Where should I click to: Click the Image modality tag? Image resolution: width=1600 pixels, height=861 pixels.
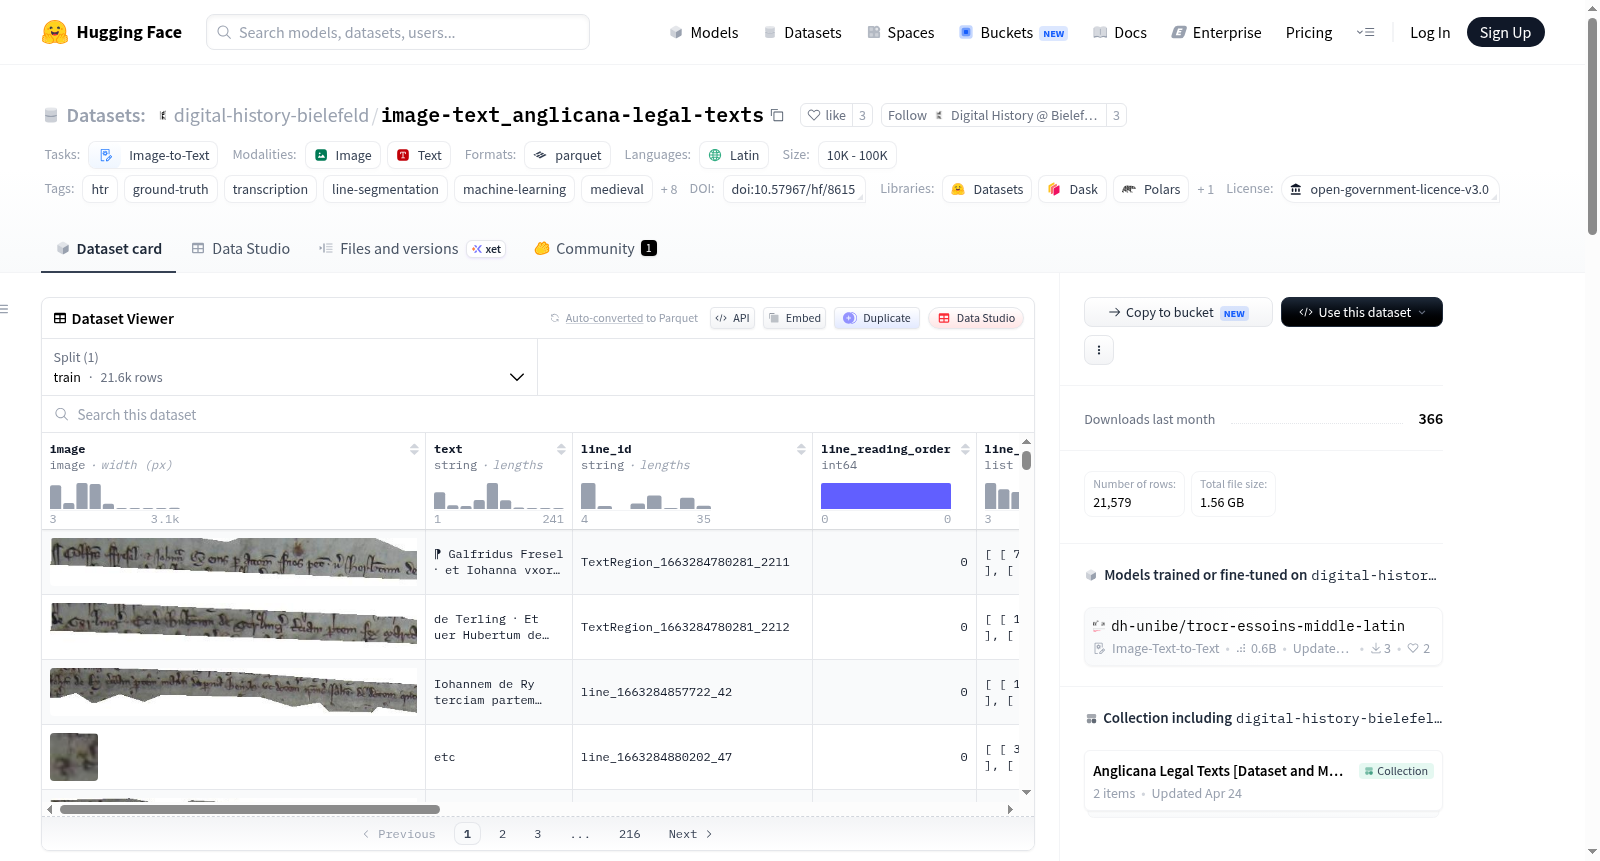coord(343,155)
